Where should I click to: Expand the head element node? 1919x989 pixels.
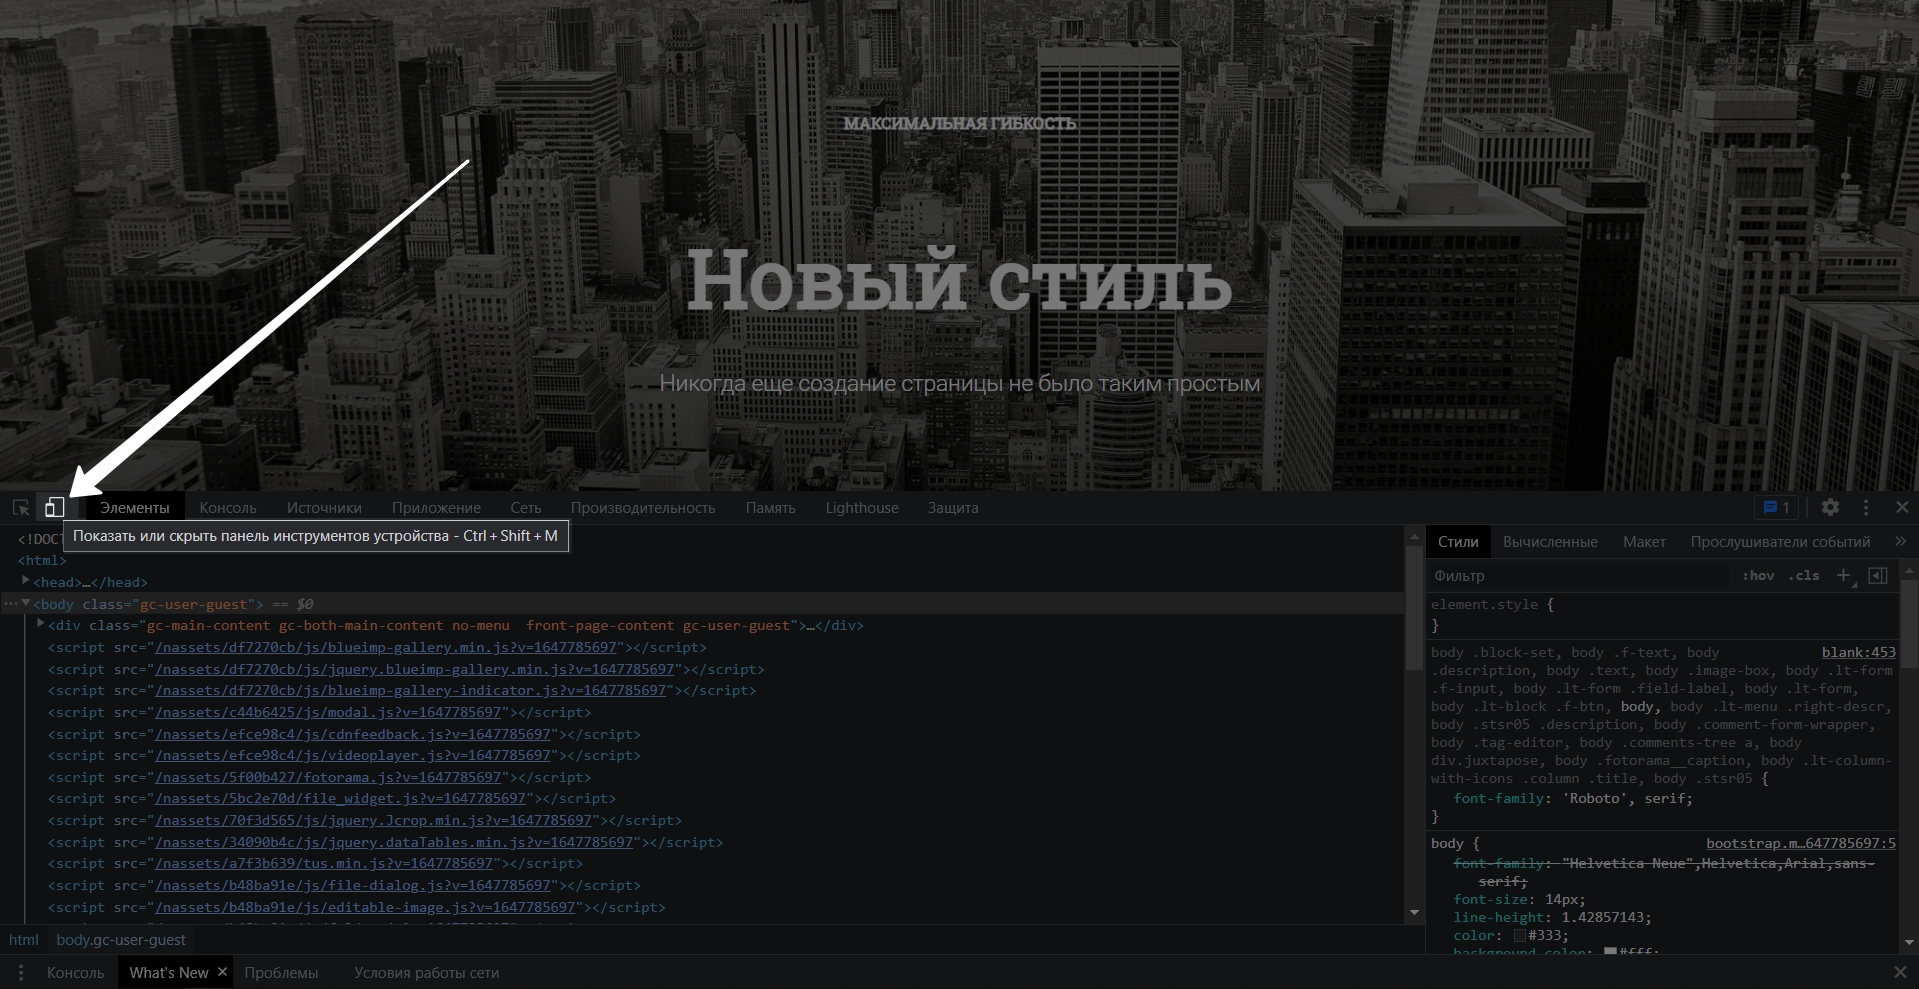coord(26,581)
